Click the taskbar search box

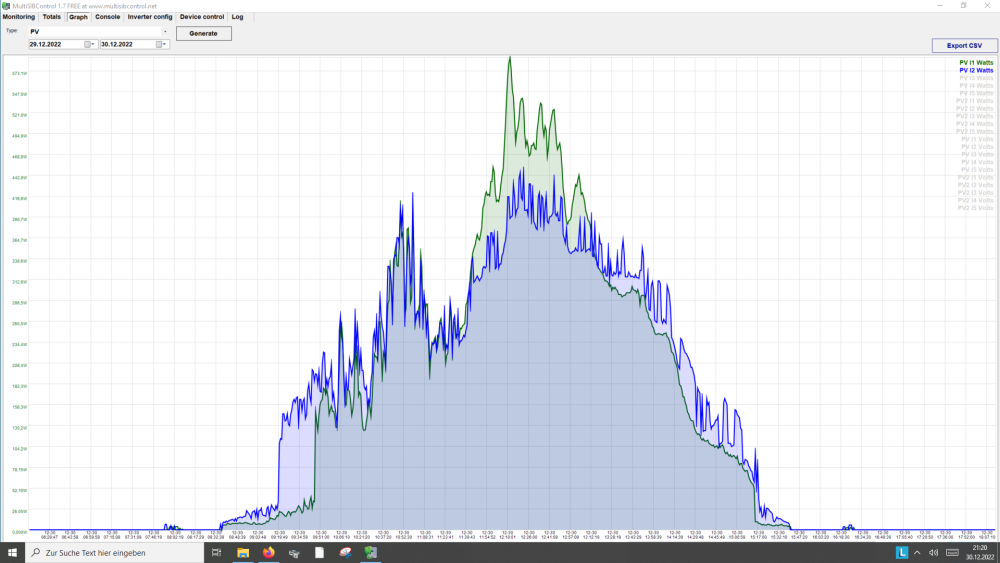114,553
